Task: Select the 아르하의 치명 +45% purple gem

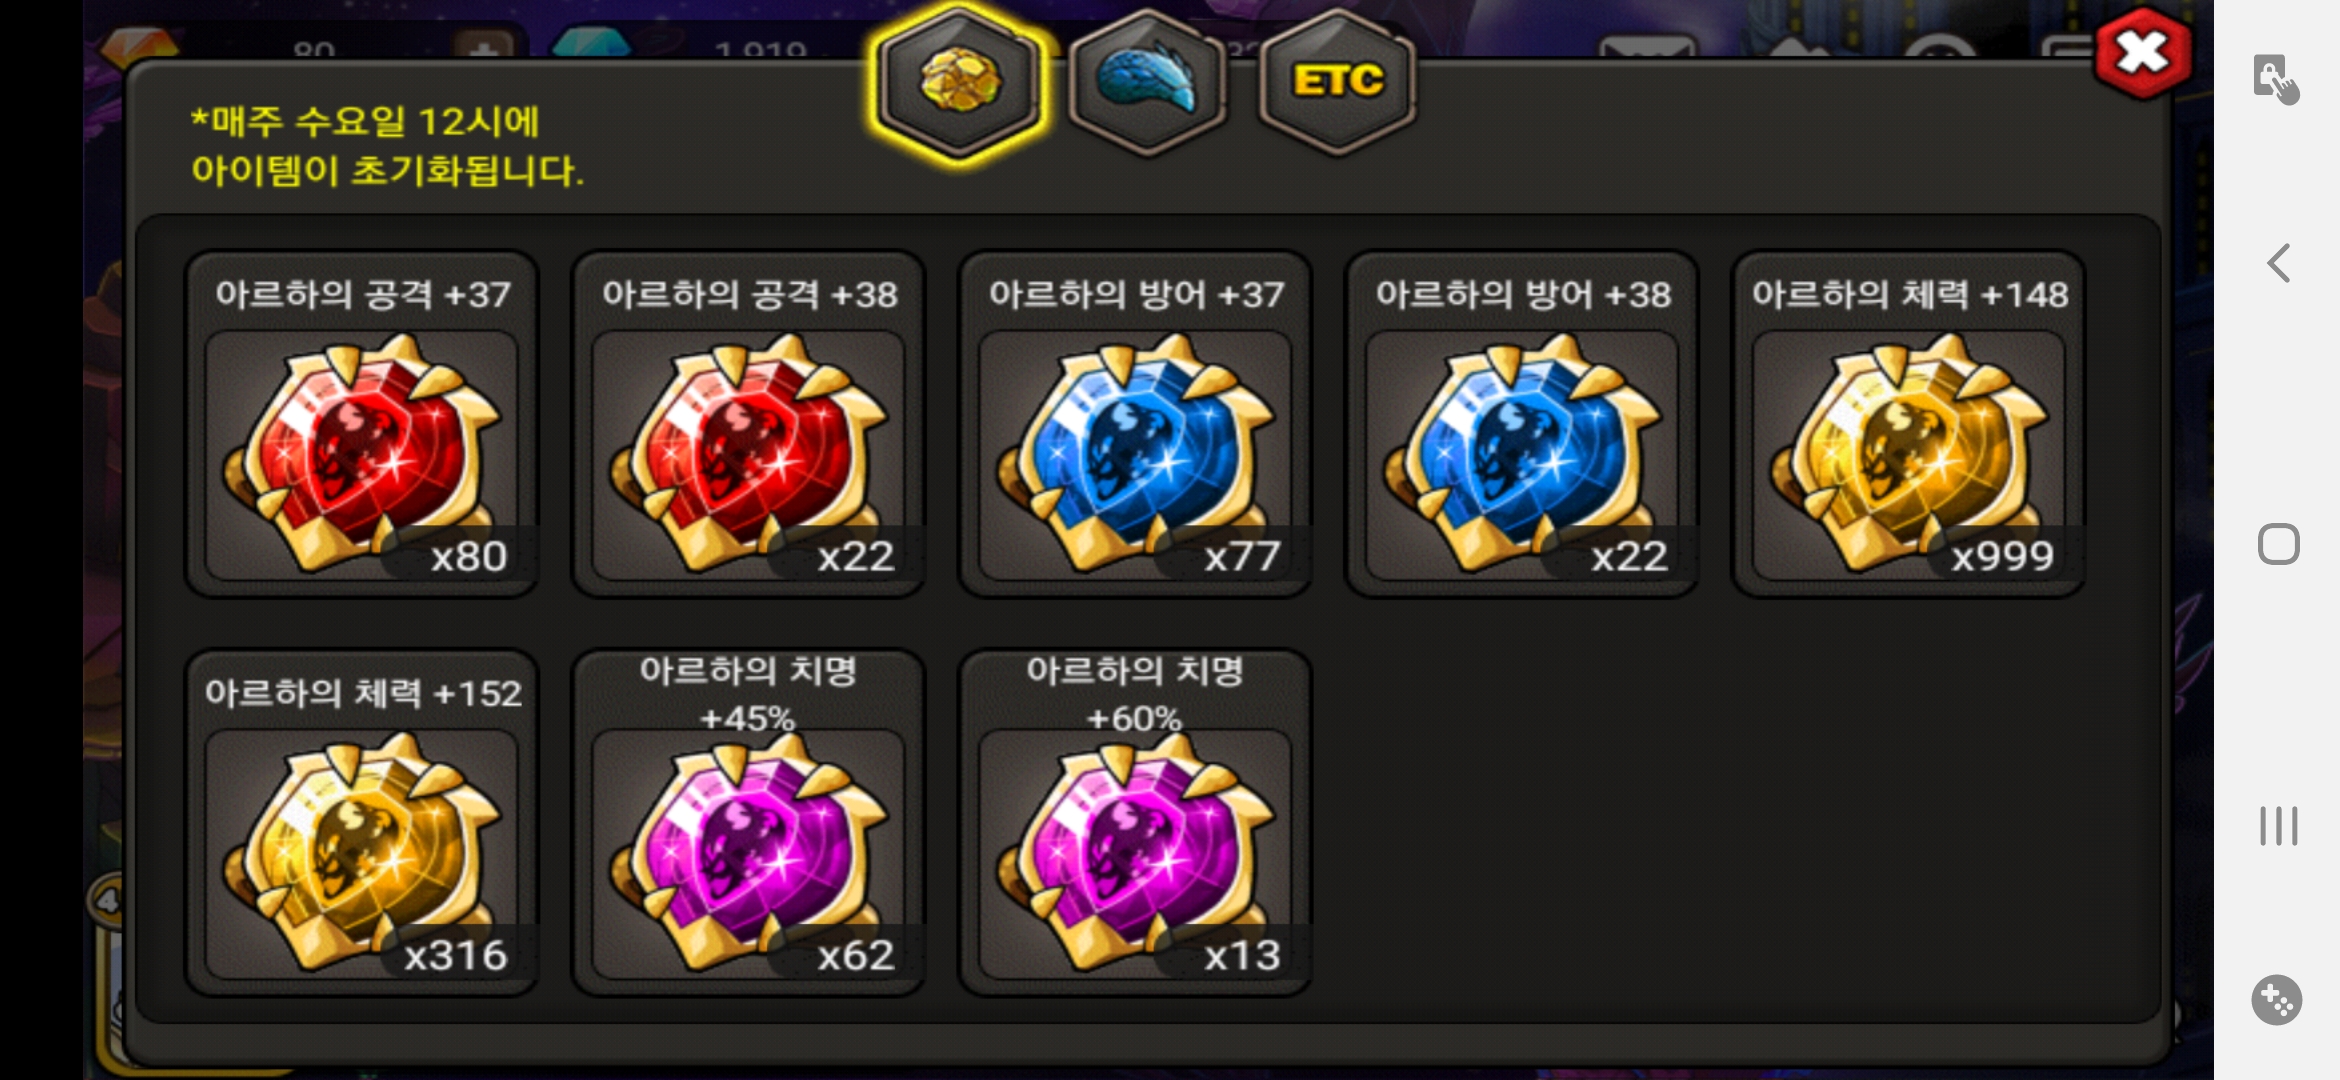Action: point(748,823)
